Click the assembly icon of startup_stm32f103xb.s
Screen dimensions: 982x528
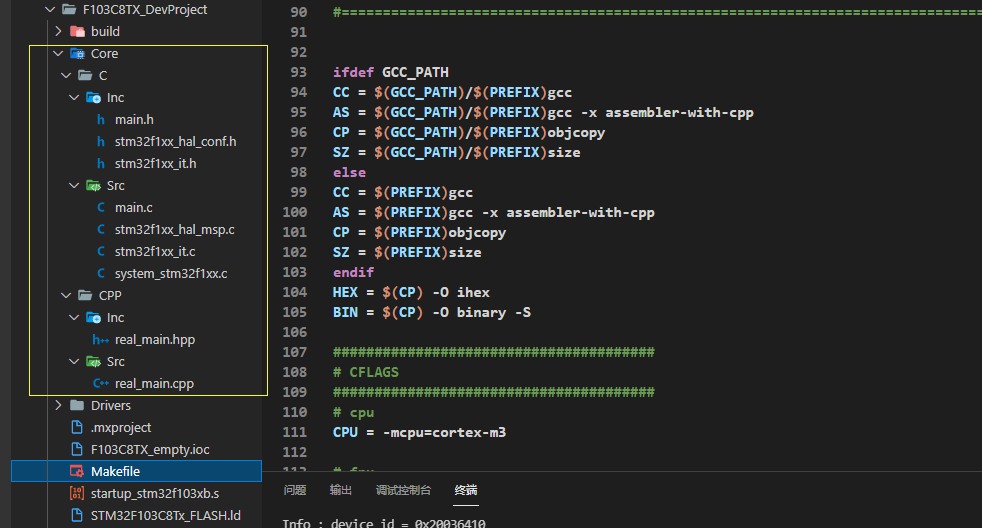pyautogui.click(x=77, y=494)
